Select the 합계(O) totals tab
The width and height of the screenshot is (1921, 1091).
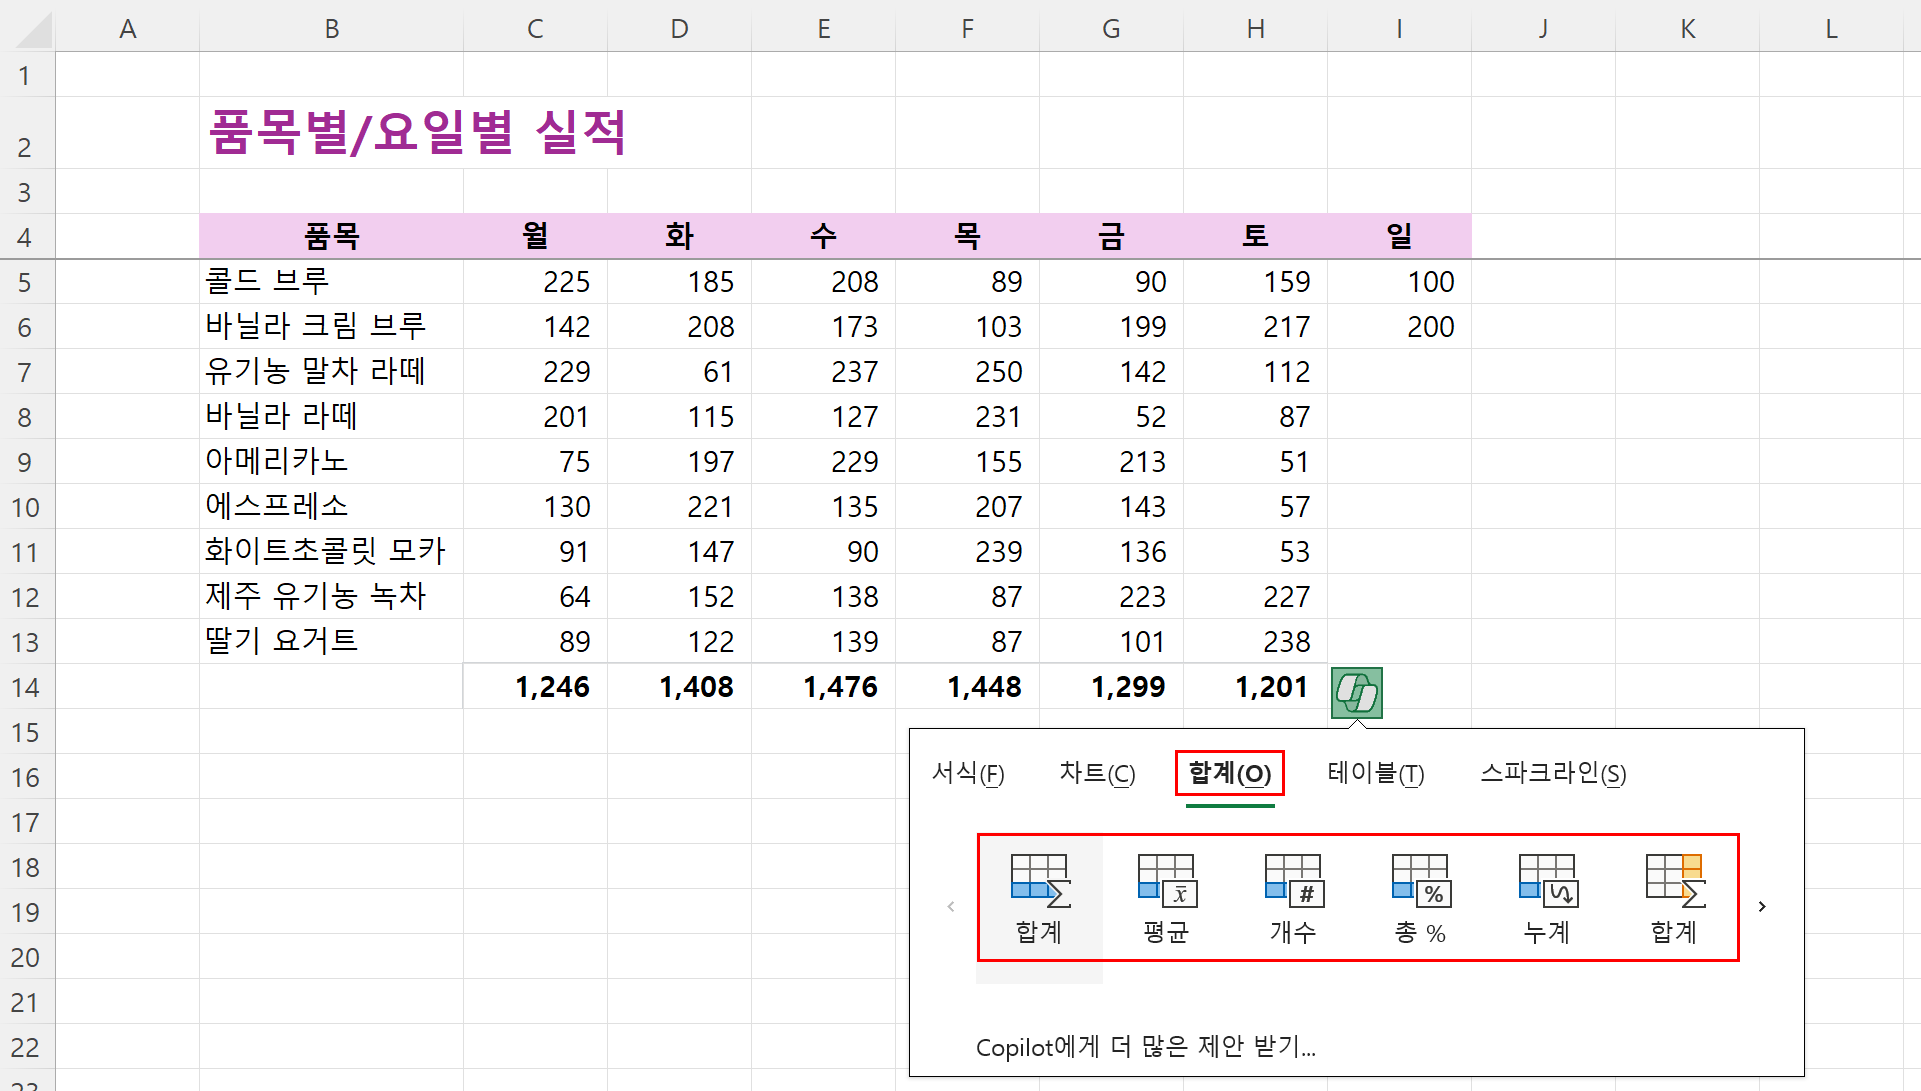[x=1229, y=773]
